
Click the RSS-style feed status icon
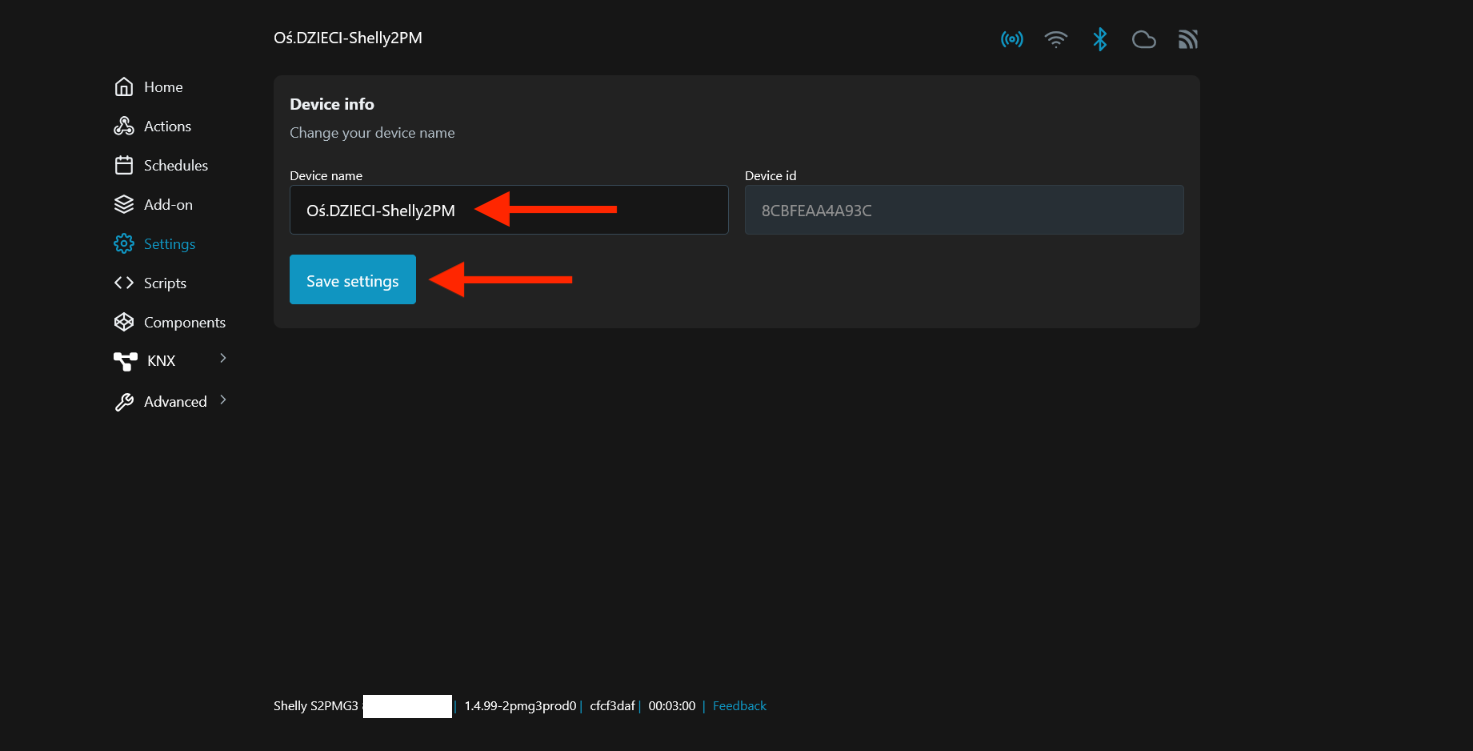coord(1188,39)
